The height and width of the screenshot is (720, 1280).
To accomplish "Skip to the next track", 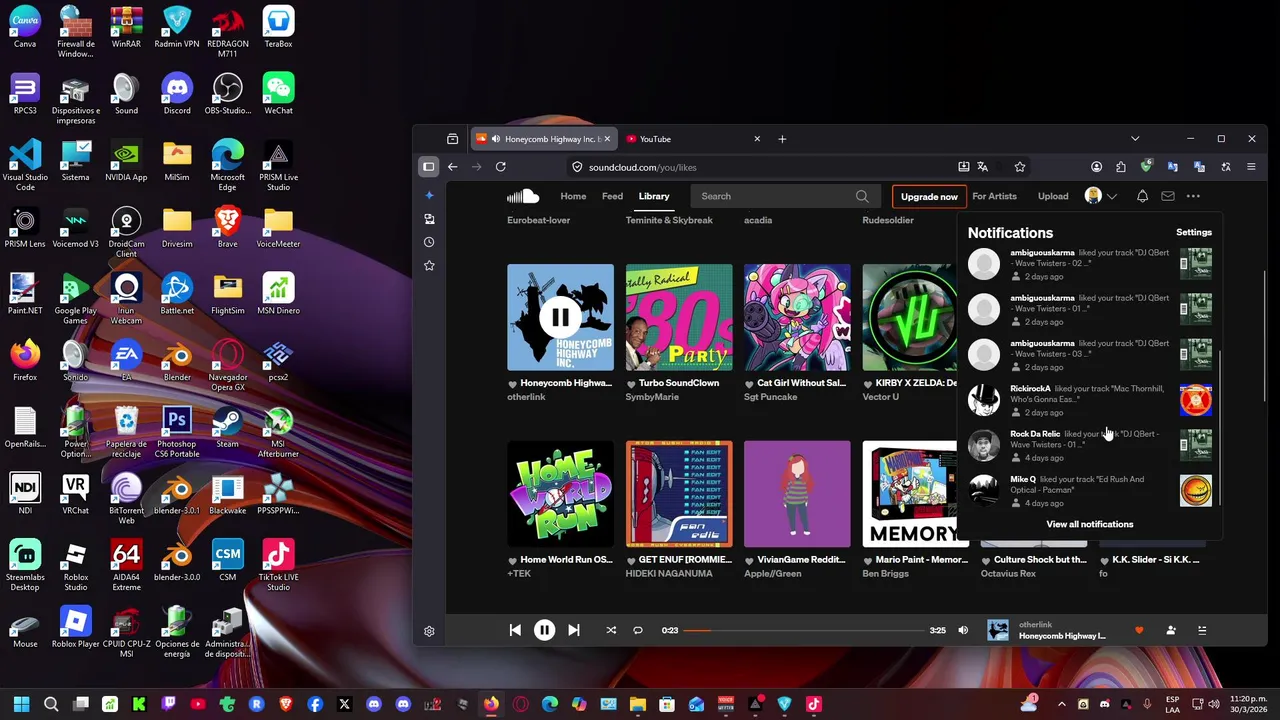I will coord(573,630).
